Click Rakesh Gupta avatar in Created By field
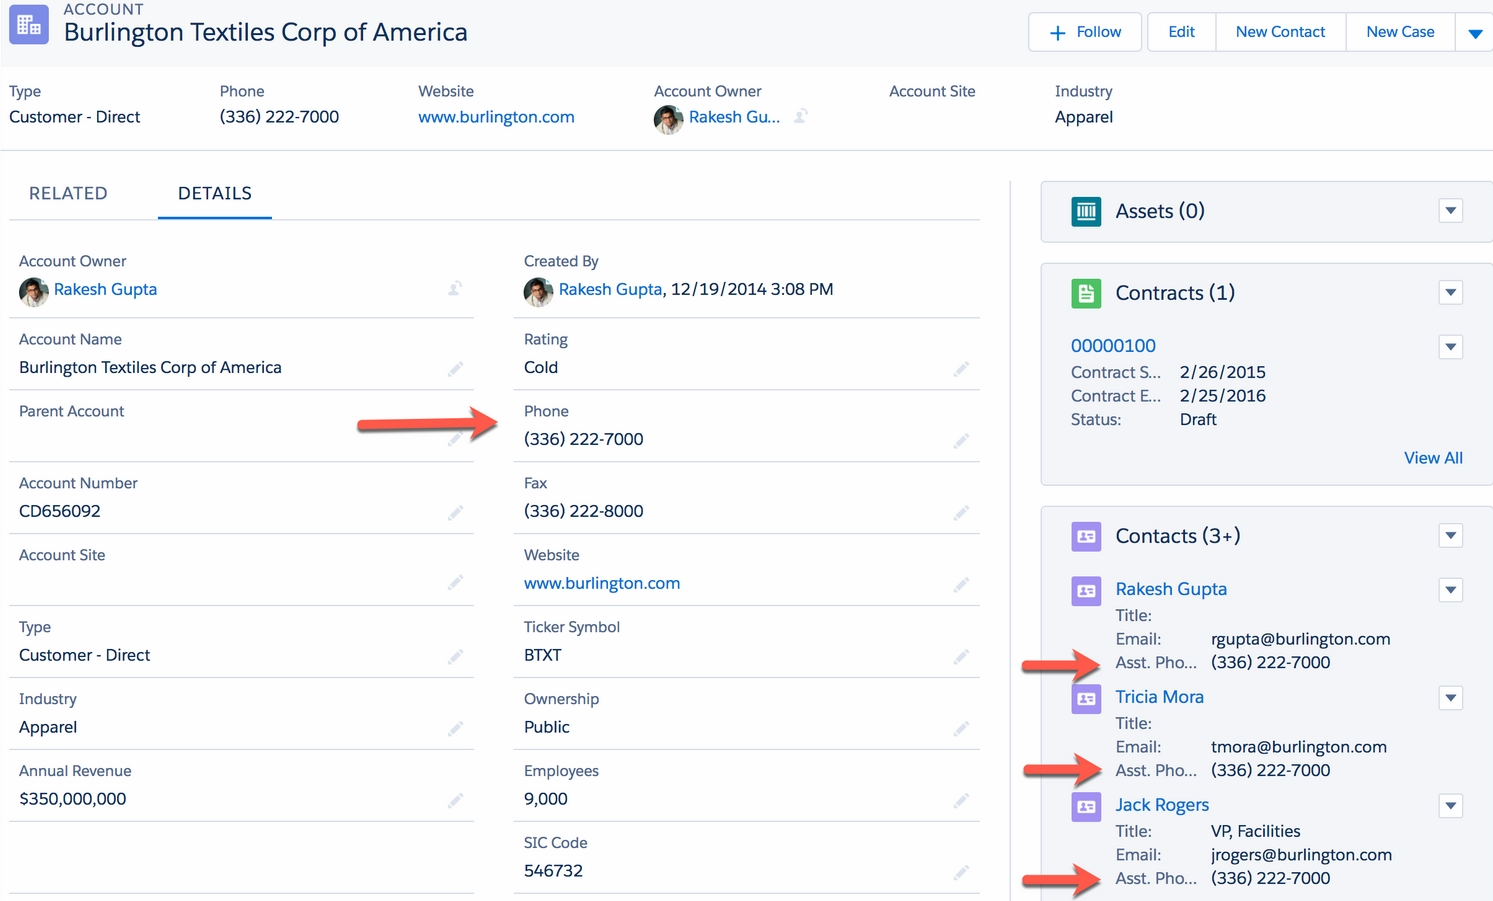The height and width of the screenshot is (901, 1493). point(538,291)
